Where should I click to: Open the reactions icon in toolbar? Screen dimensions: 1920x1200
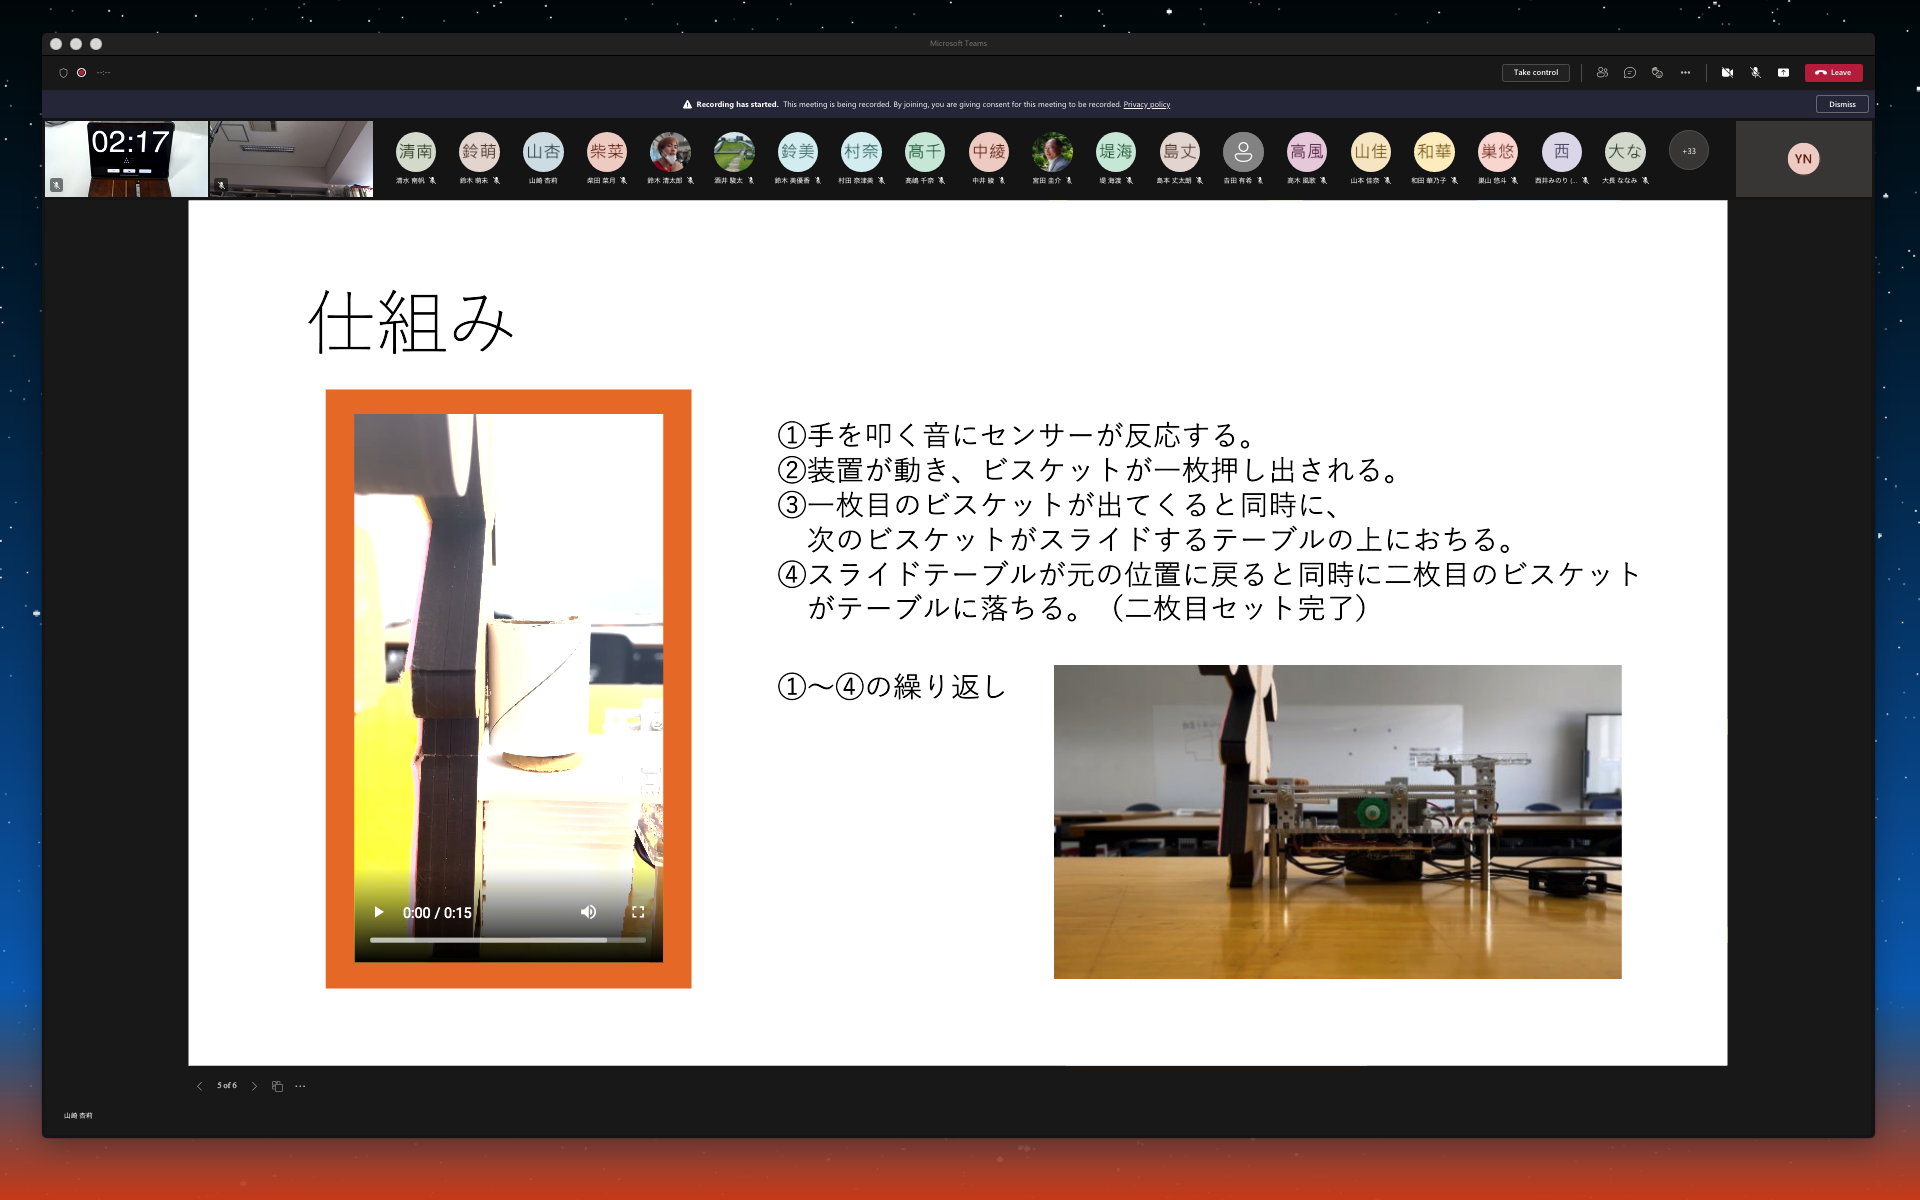coord(1657,72)
